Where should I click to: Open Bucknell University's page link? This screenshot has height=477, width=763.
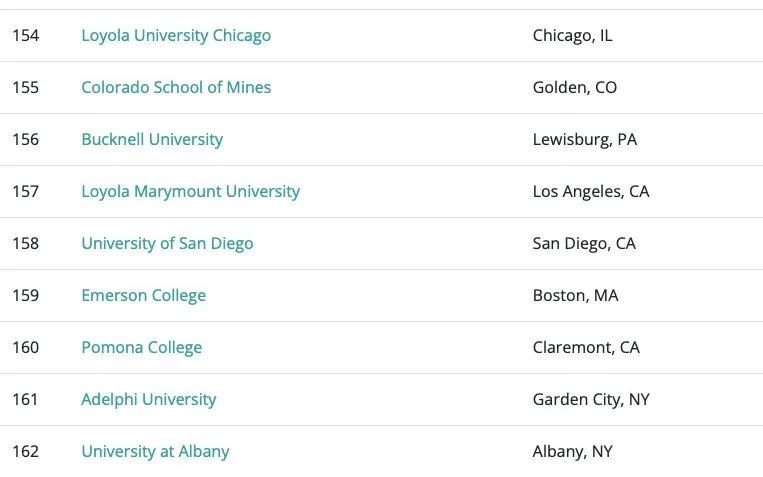pyautogui.click(x=152, y=140)
